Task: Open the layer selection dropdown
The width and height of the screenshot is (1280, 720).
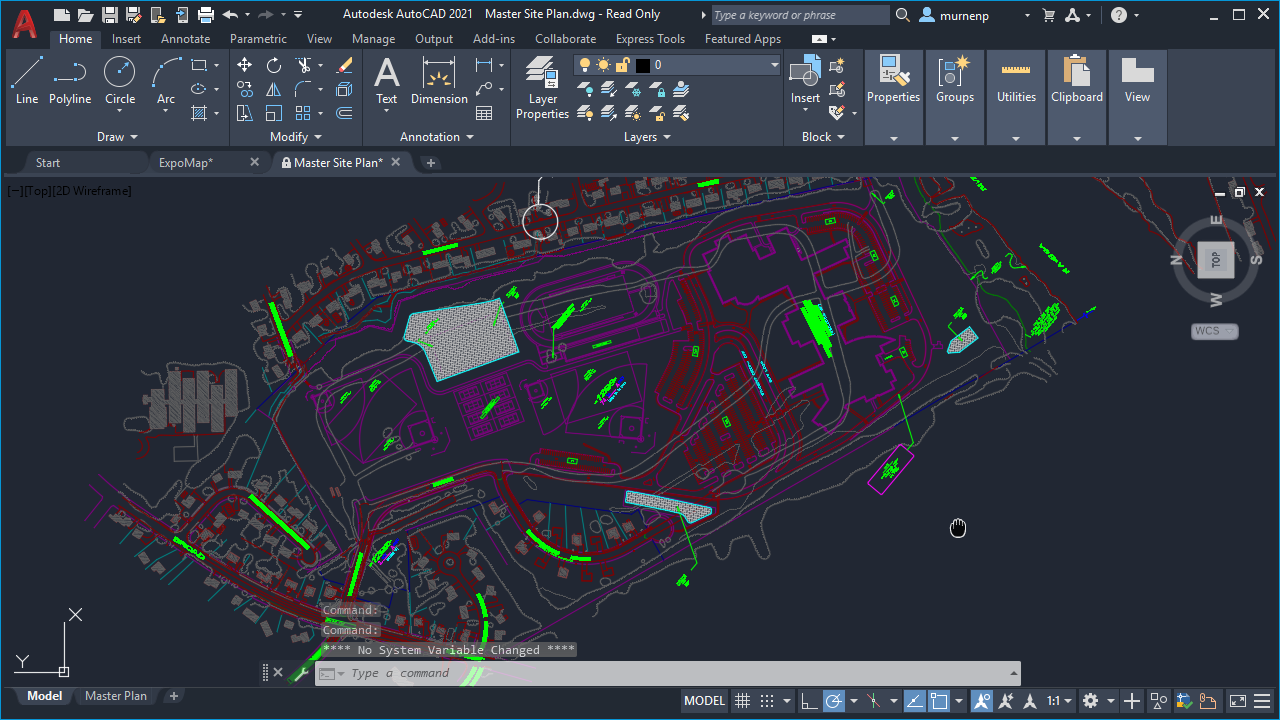Action: (x=776, y=64)
